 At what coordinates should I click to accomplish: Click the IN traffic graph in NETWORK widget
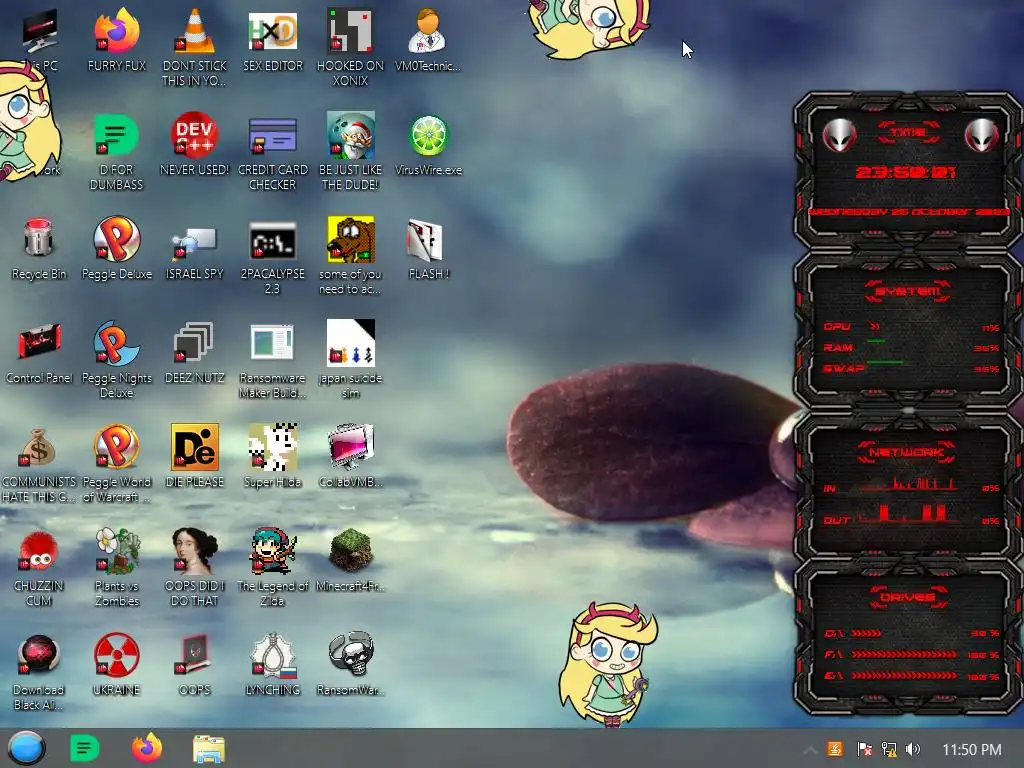(x=908, y=484)
